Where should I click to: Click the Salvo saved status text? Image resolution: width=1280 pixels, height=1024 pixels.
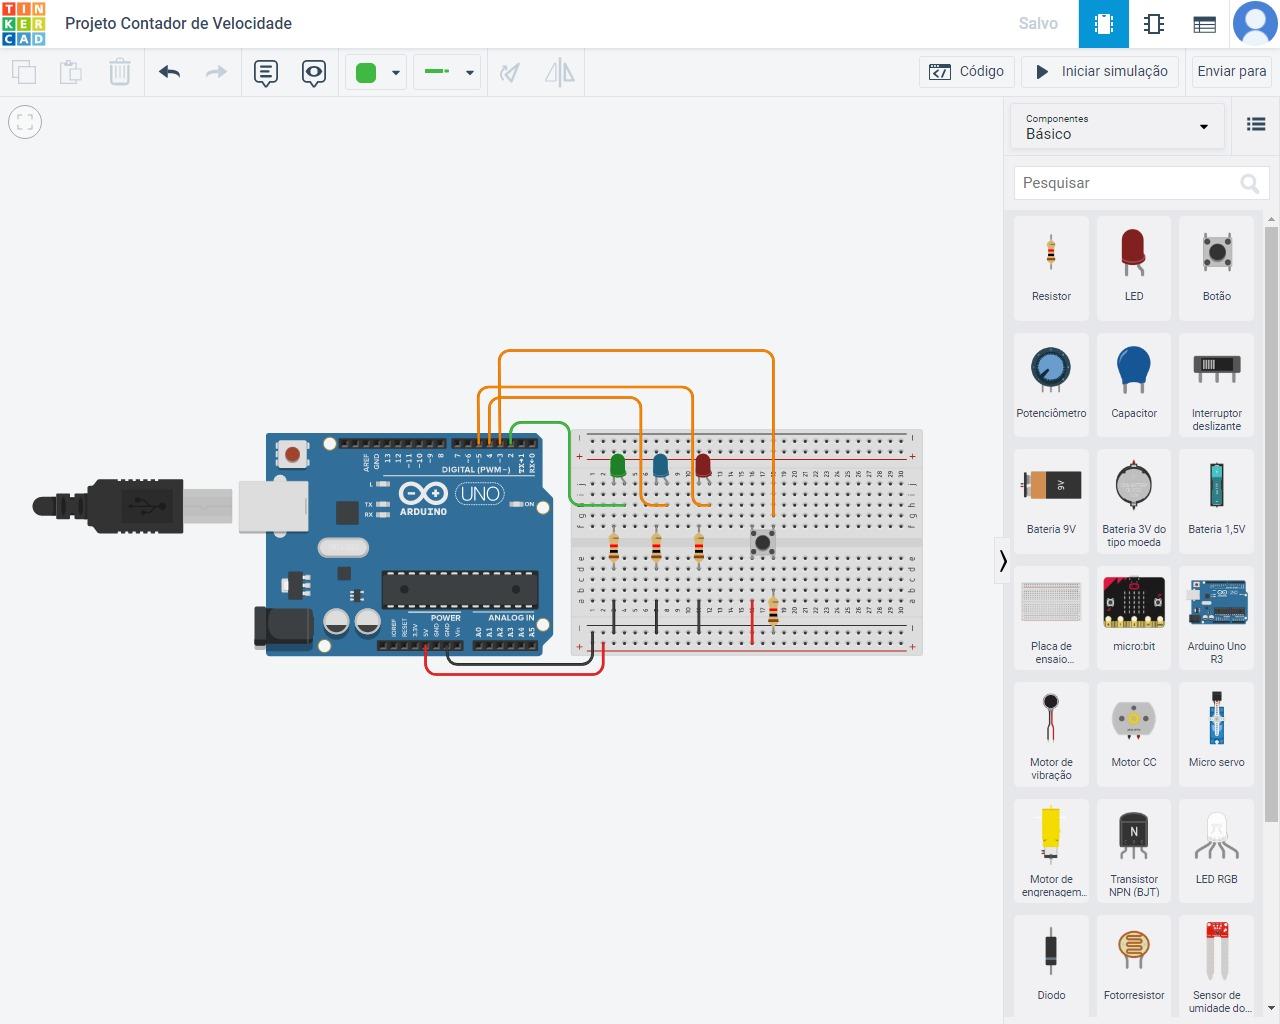click(1038, 23)
